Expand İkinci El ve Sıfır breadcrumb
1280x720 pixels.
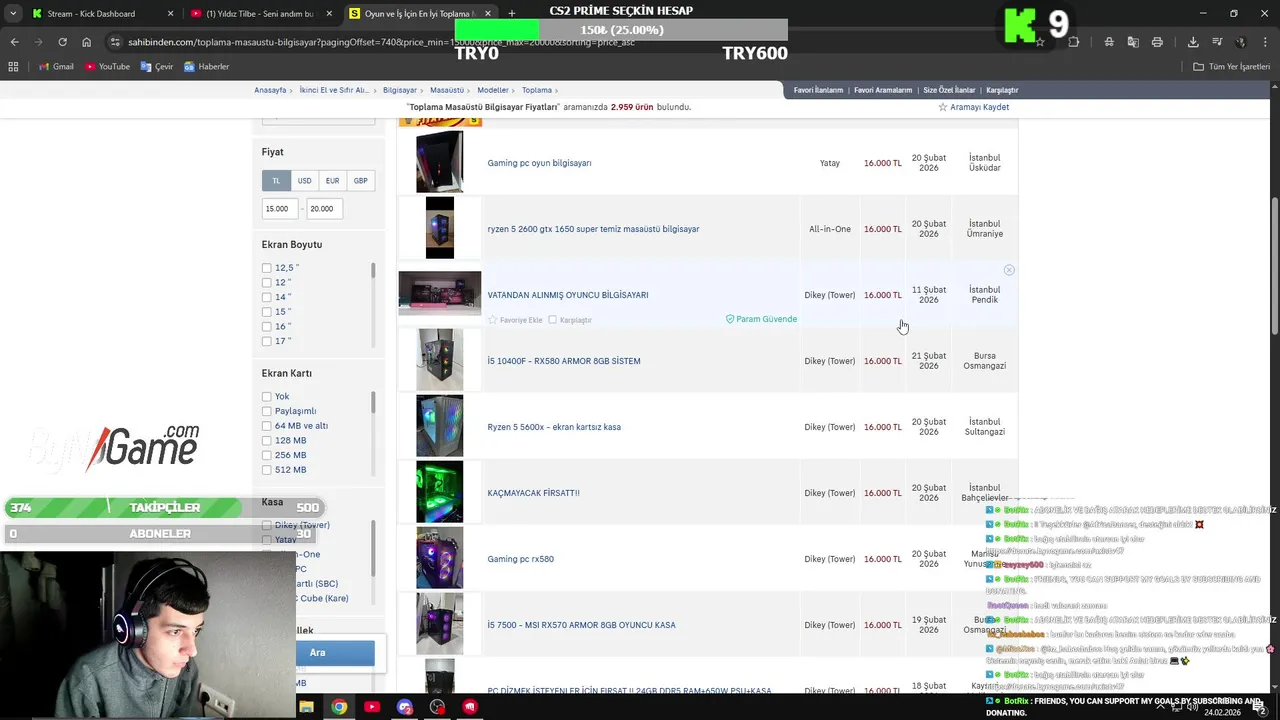coord(335,90)
